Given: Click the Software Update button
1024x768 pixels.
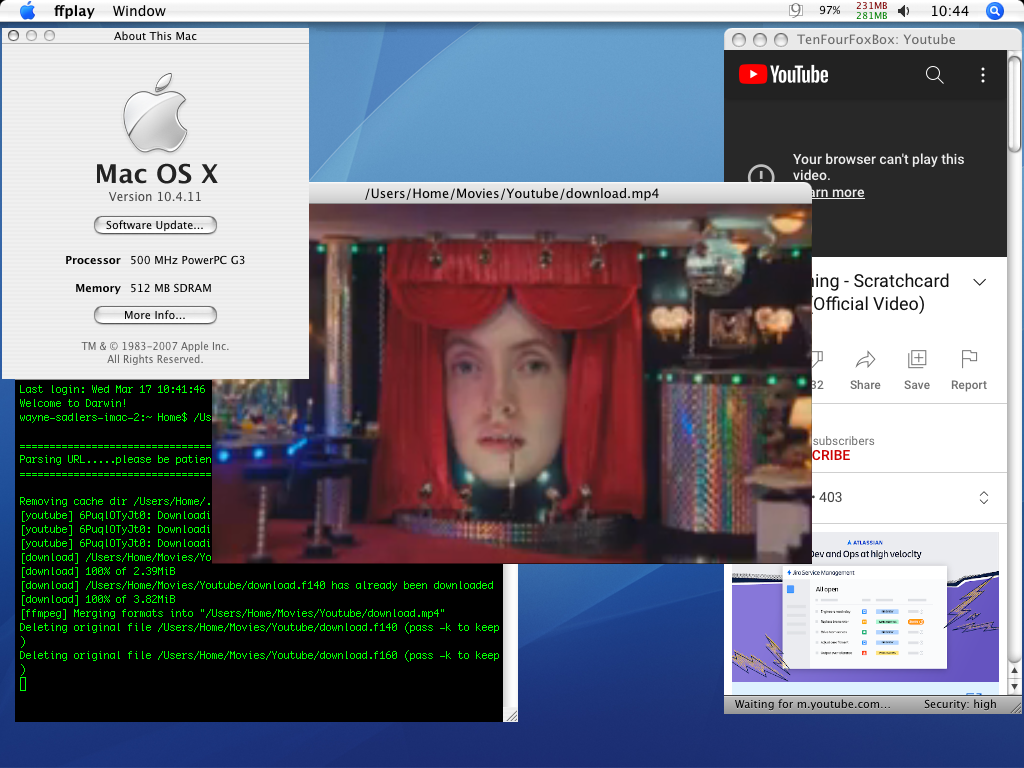Looking at the screenshot, I should pyautogui.click(x=155, y=225).
